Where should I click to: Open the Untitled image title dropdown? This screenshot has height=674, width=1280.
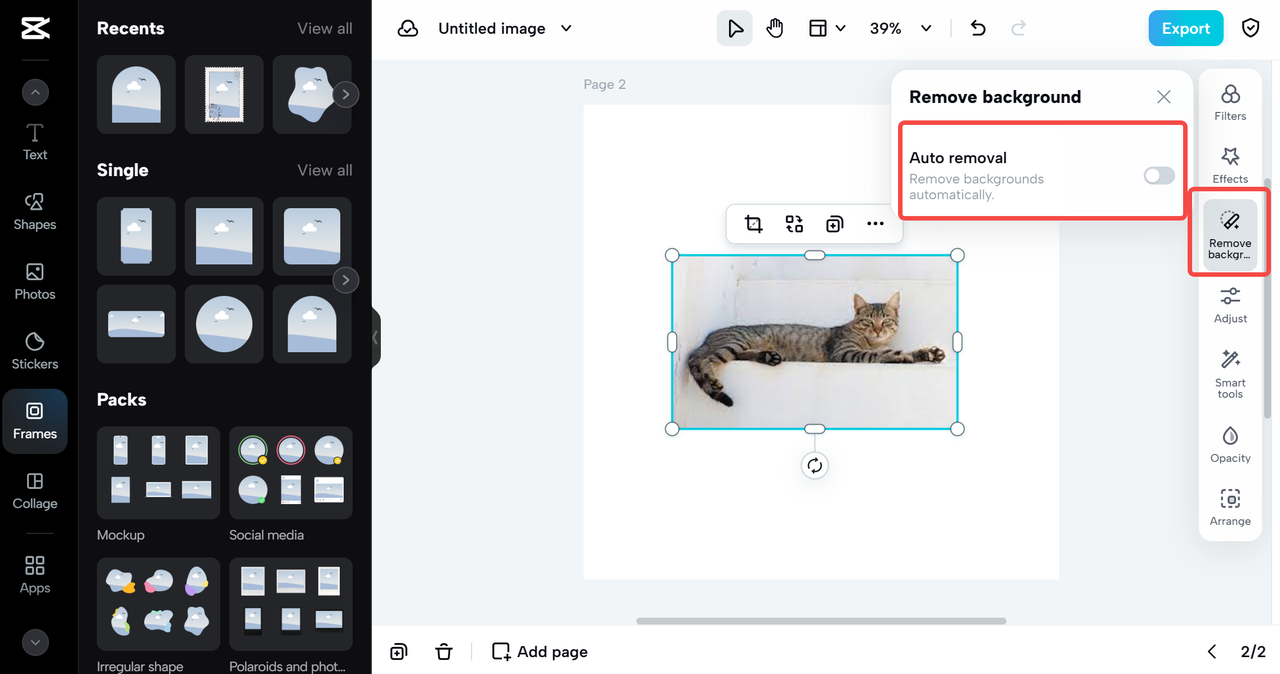coord(505,29)
